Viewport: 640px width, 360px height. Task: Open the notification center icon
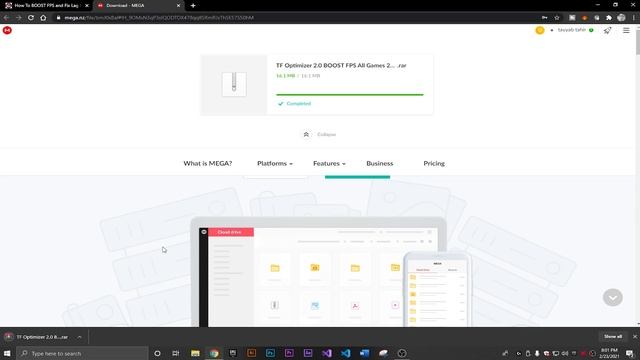(629, 353)
